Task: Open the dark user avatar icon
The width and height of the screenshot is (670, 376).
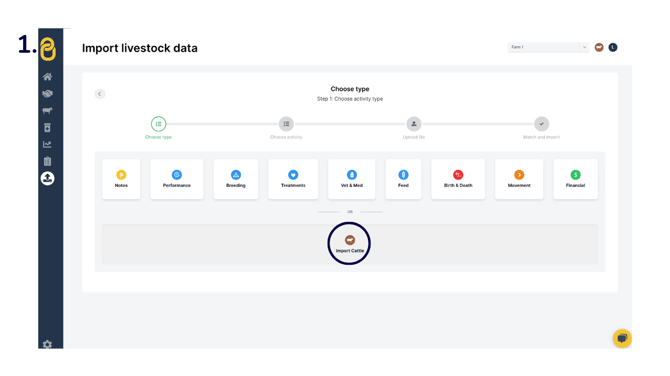Action: [x=613, y=47]
